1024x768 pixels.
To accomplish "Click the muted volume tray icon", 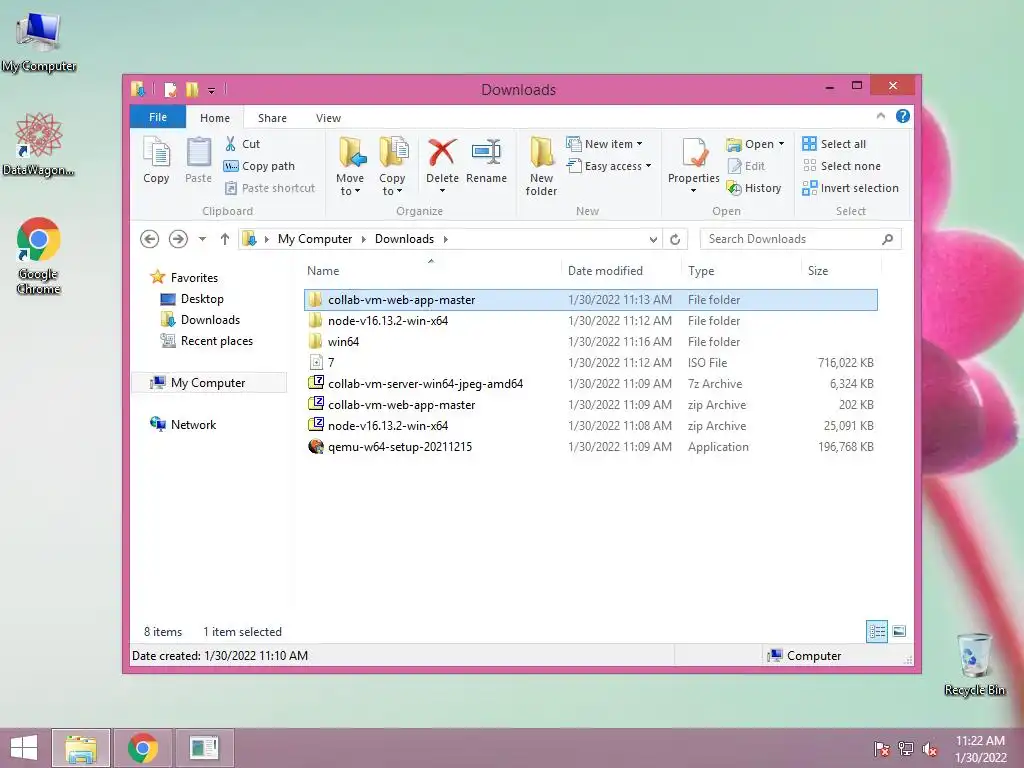I will 930,749.
